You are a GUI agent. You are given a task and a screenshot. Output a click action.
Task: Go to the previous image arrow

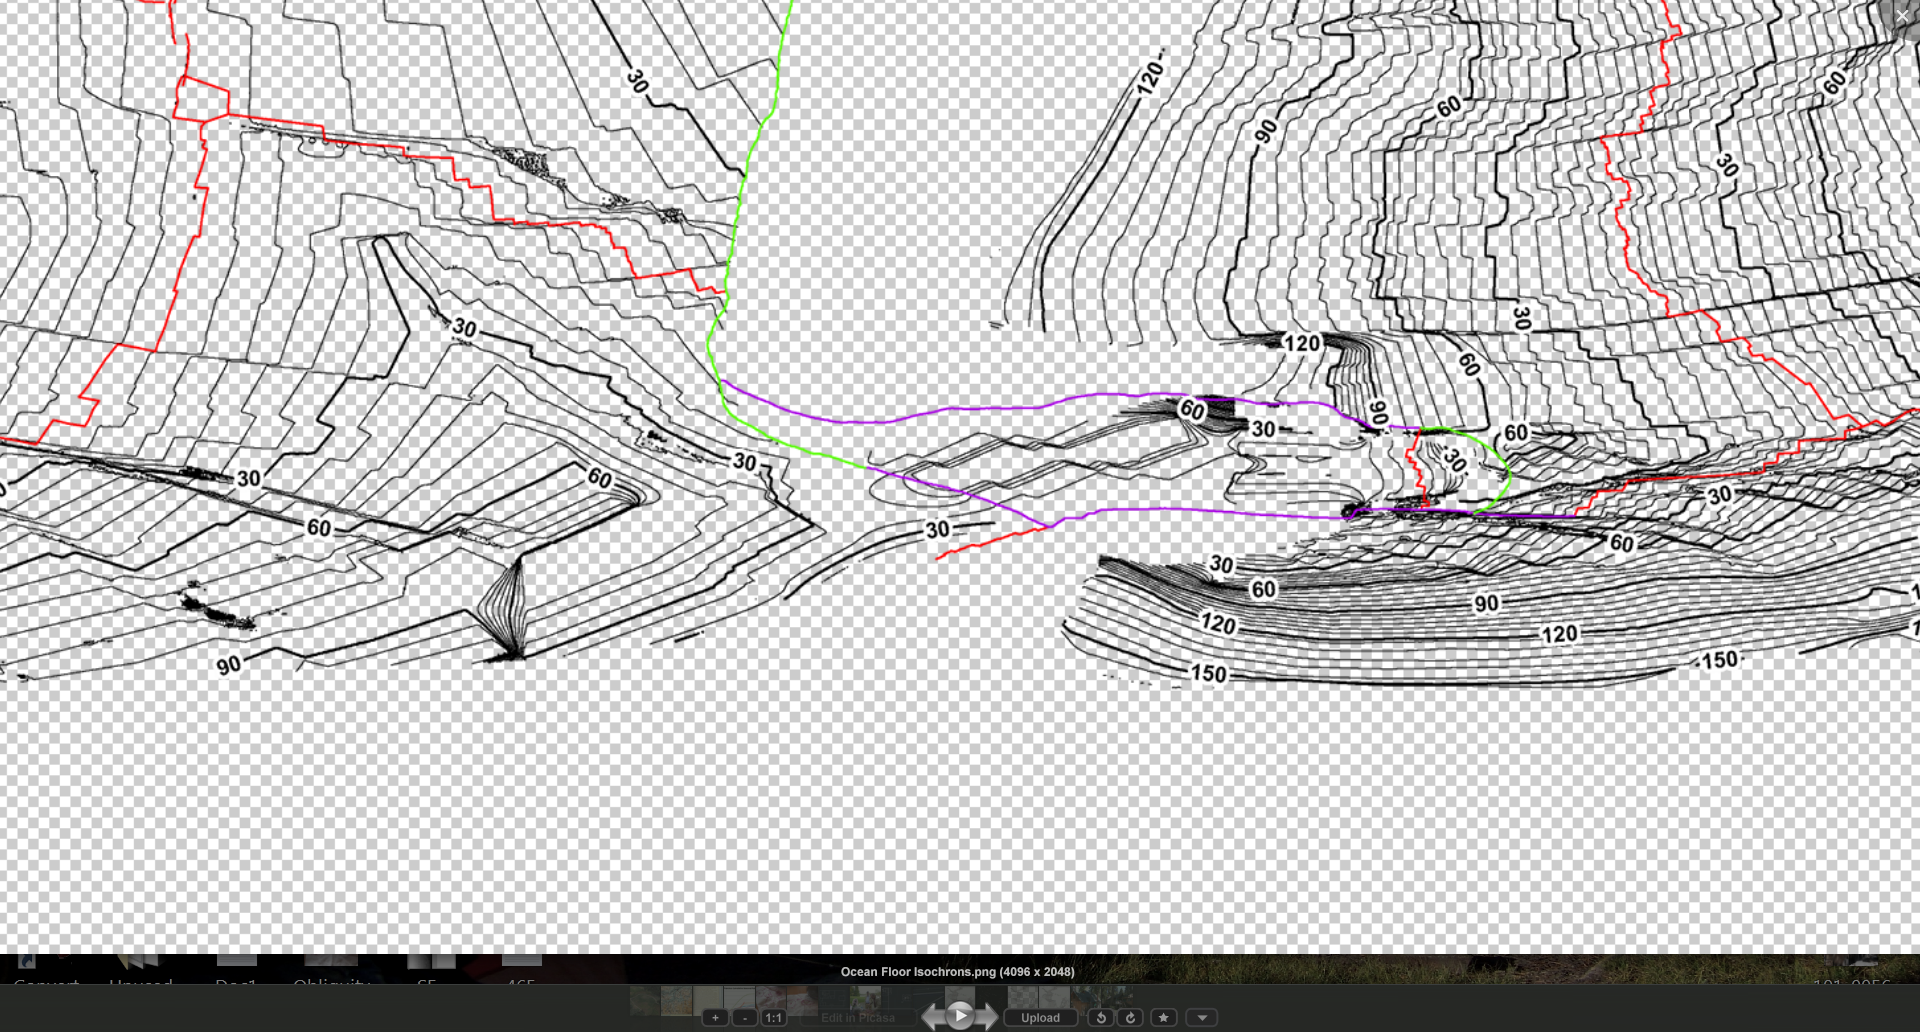(932, 1017)
